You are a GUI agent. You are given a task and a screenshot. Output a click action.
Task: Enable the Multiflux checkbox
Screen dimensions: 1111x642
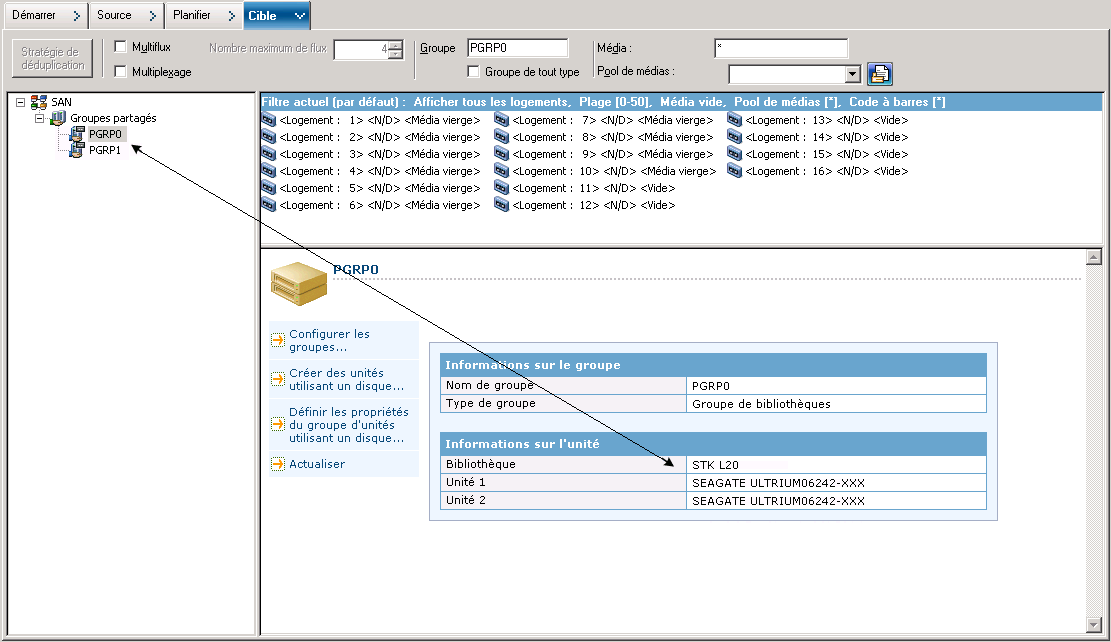tap(121, 47)
